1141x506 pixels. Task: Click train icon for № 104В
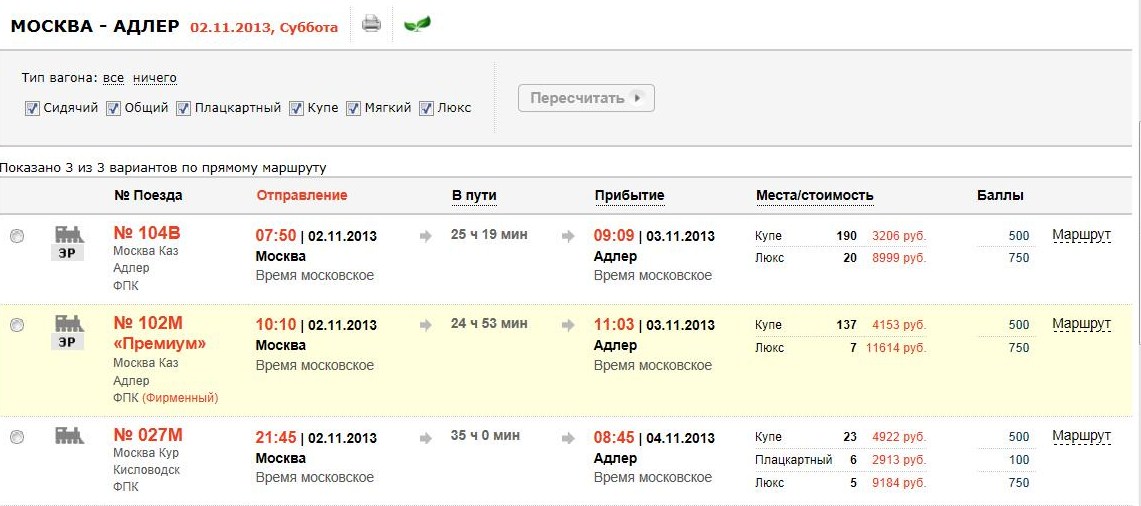tap(68, 234)
